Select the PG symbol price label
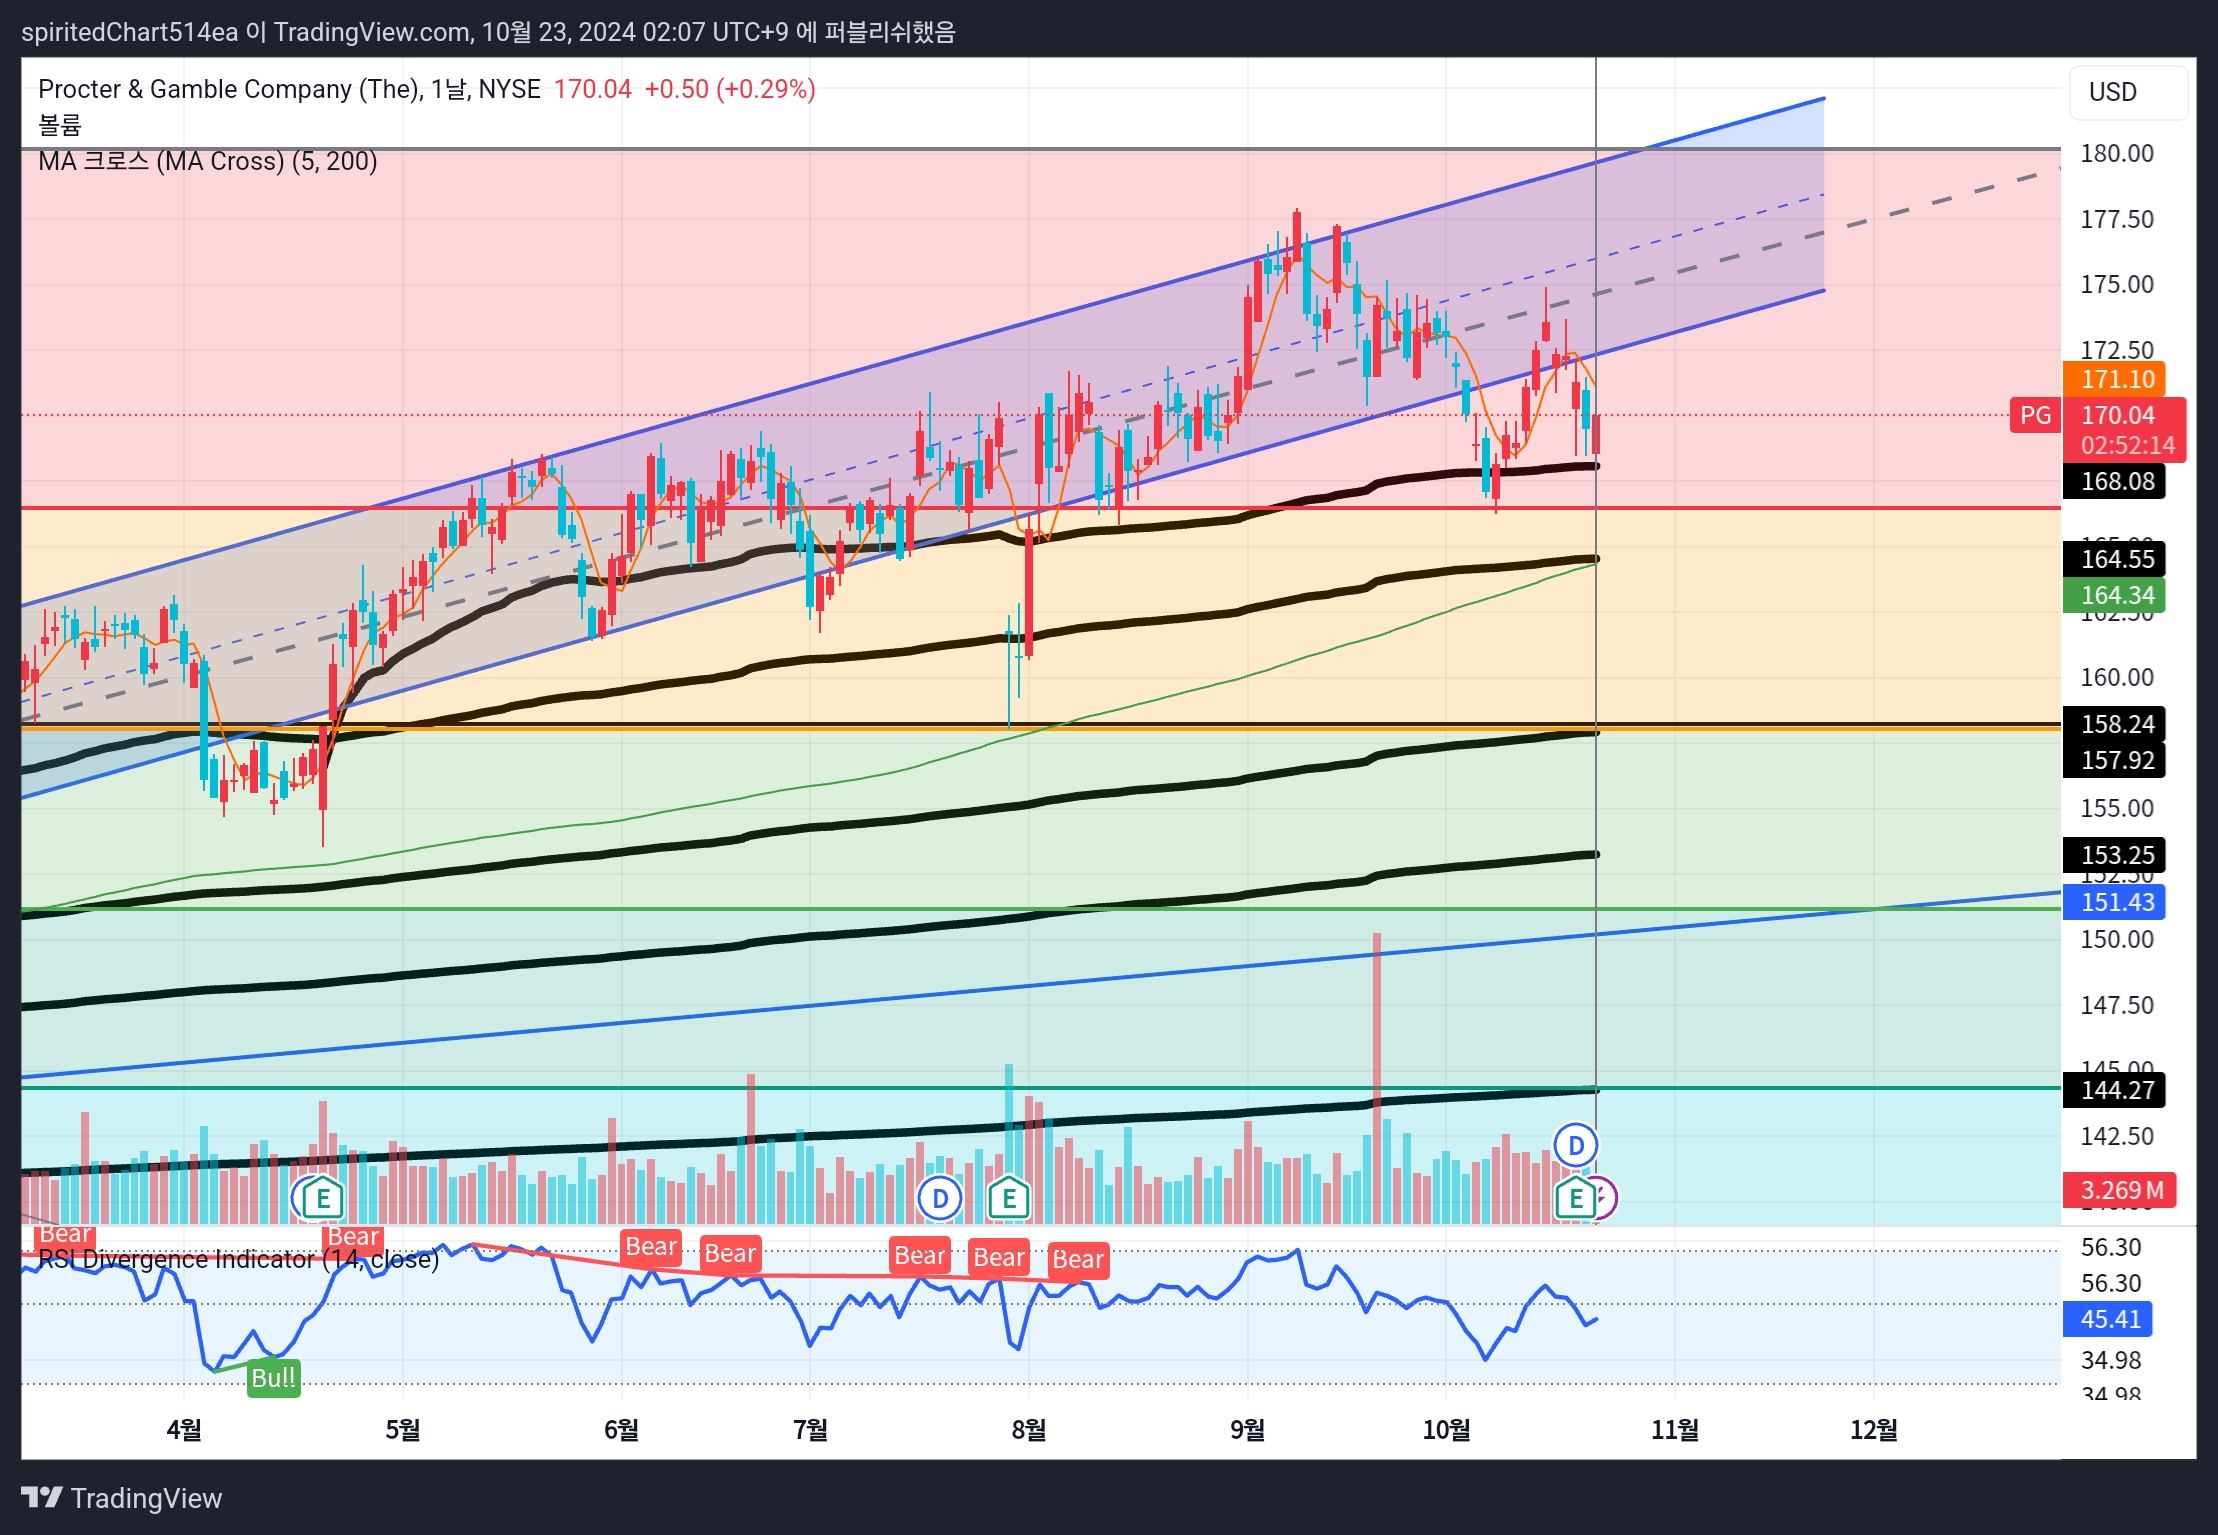Viewport: 2218px width, 1535px height. 2035,415
